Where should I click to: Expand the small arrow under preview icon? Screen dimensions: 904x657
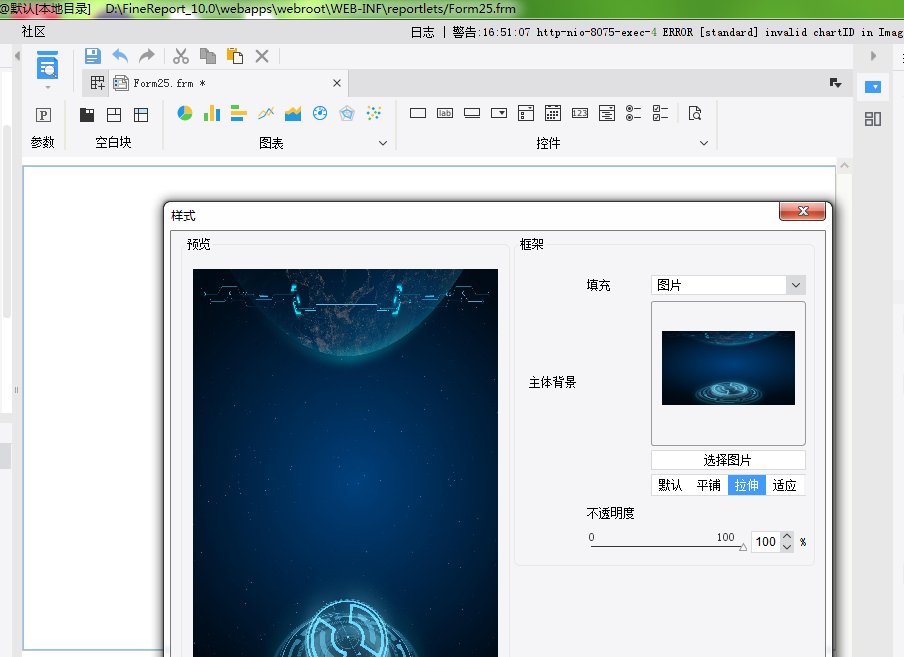coord(48,88)
